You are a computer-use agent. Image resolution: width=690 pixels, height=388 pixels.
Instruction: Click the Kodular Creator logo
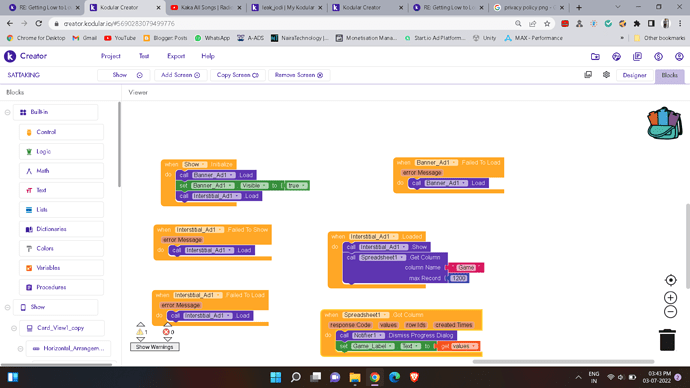(26, 56)
